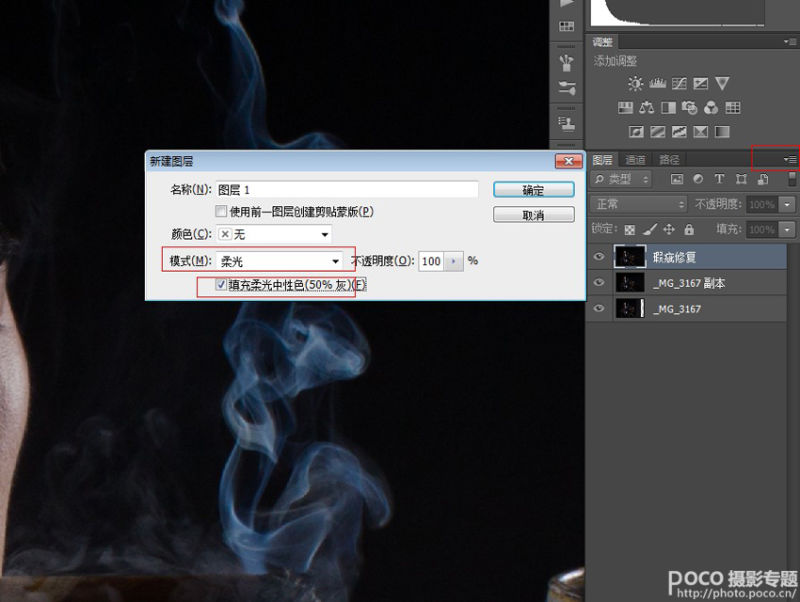Lock layer position with move icon
The image size is (800, 602).
click(669, 230)
